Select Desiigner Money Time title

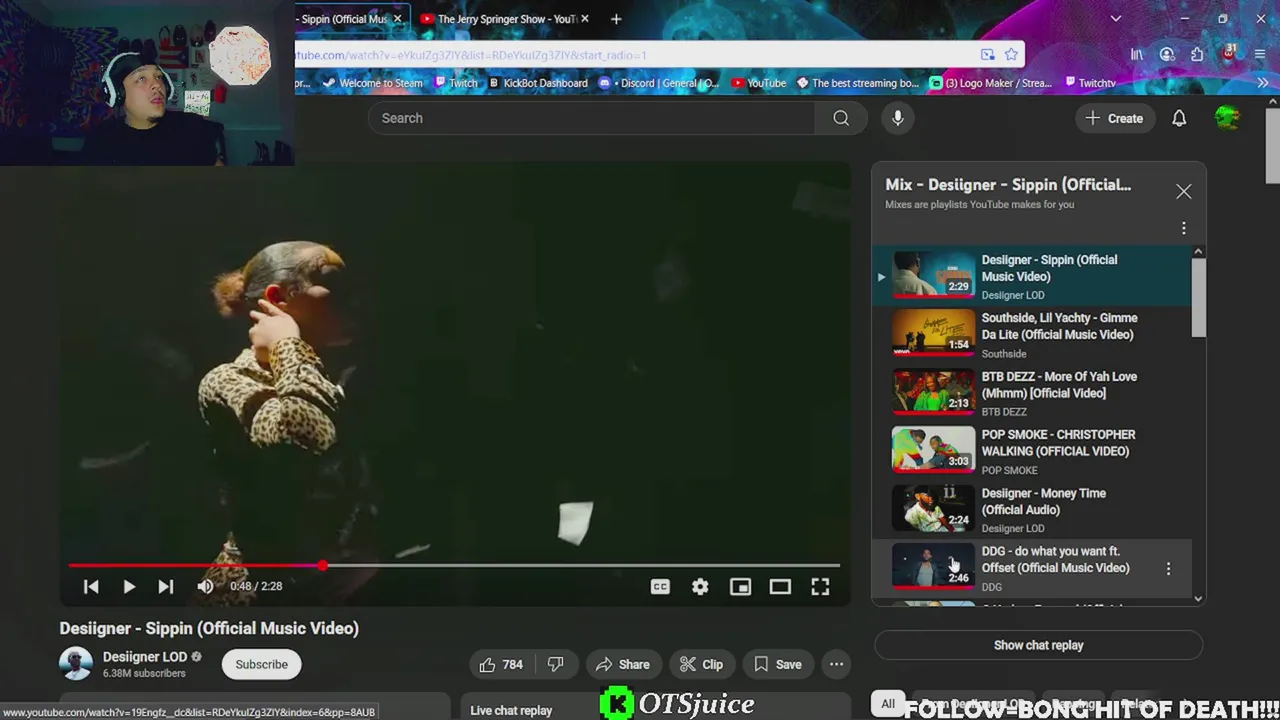(1043, 501)
